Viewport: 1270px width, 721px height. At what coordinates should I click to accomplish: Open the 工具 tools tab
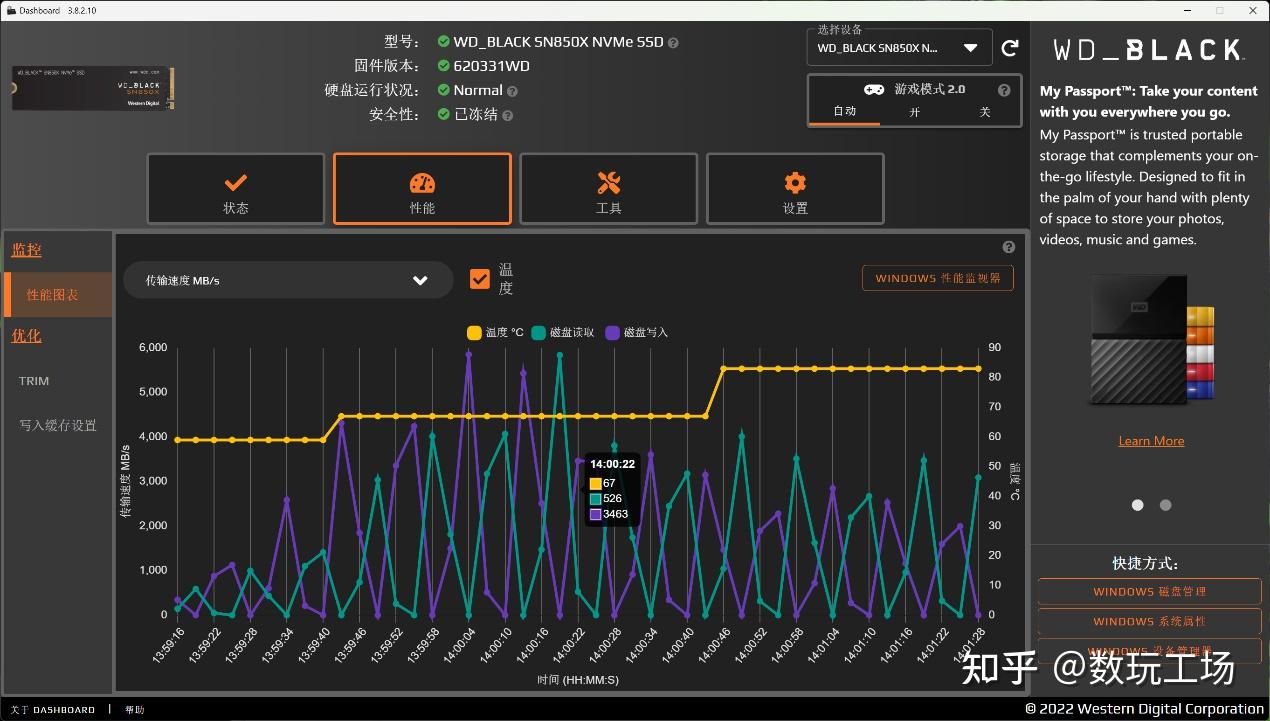pyautogui.click(x=608, y=189)
